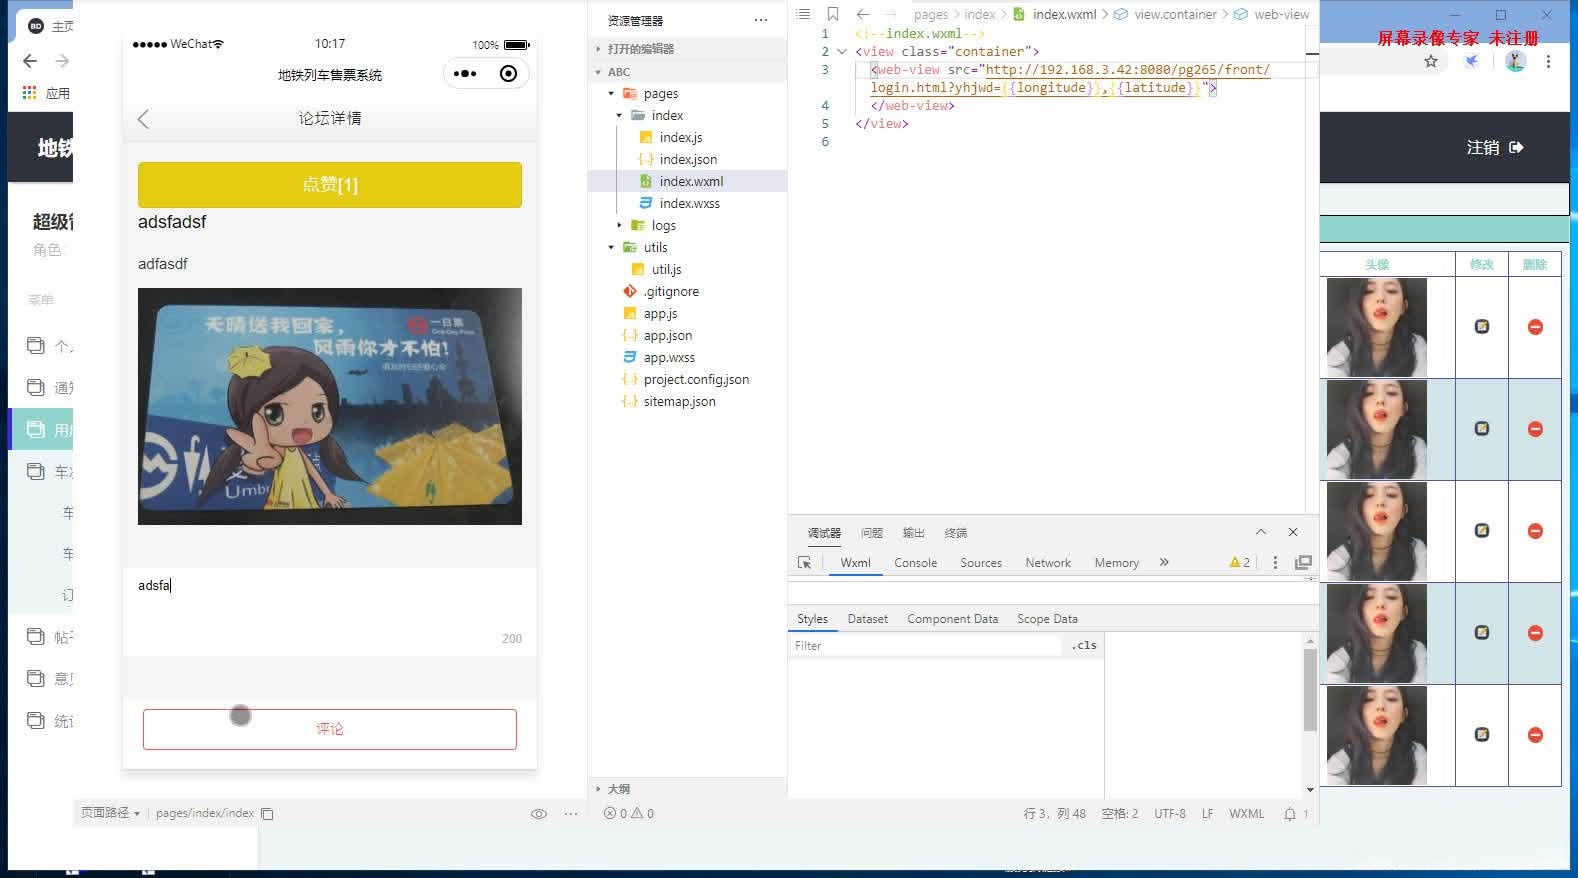Click 注销 logout in the browser page
This screenshot has width=1578, height=878.
point(1494,147)
